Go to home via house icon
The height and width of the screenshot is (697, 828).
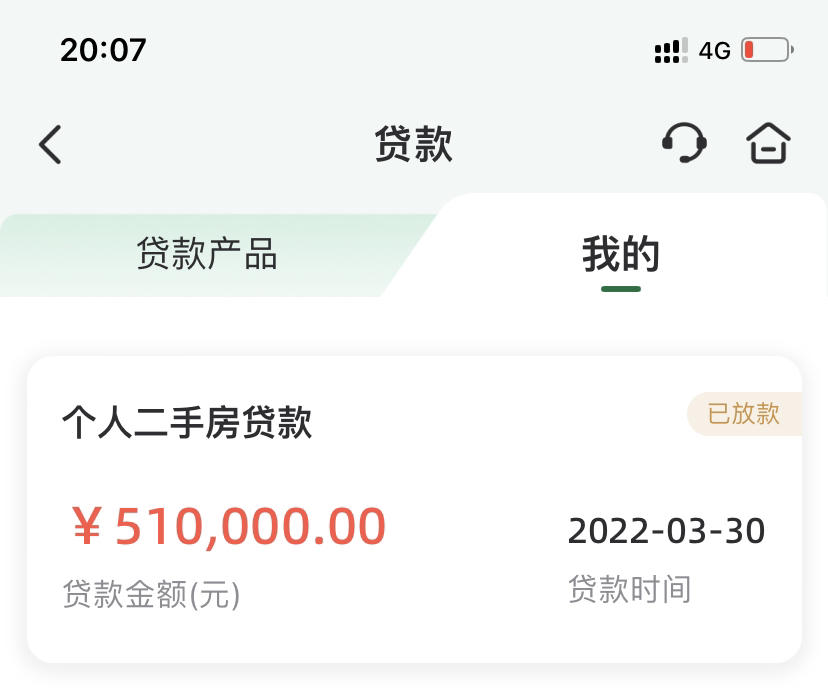coord(768,143)
